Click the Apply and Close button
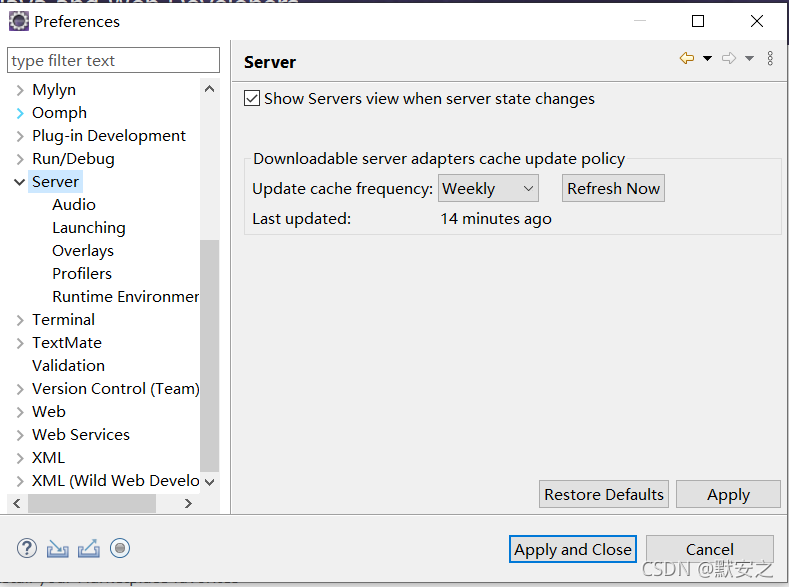Screen dimensions: 789x587 click(573, 549)
